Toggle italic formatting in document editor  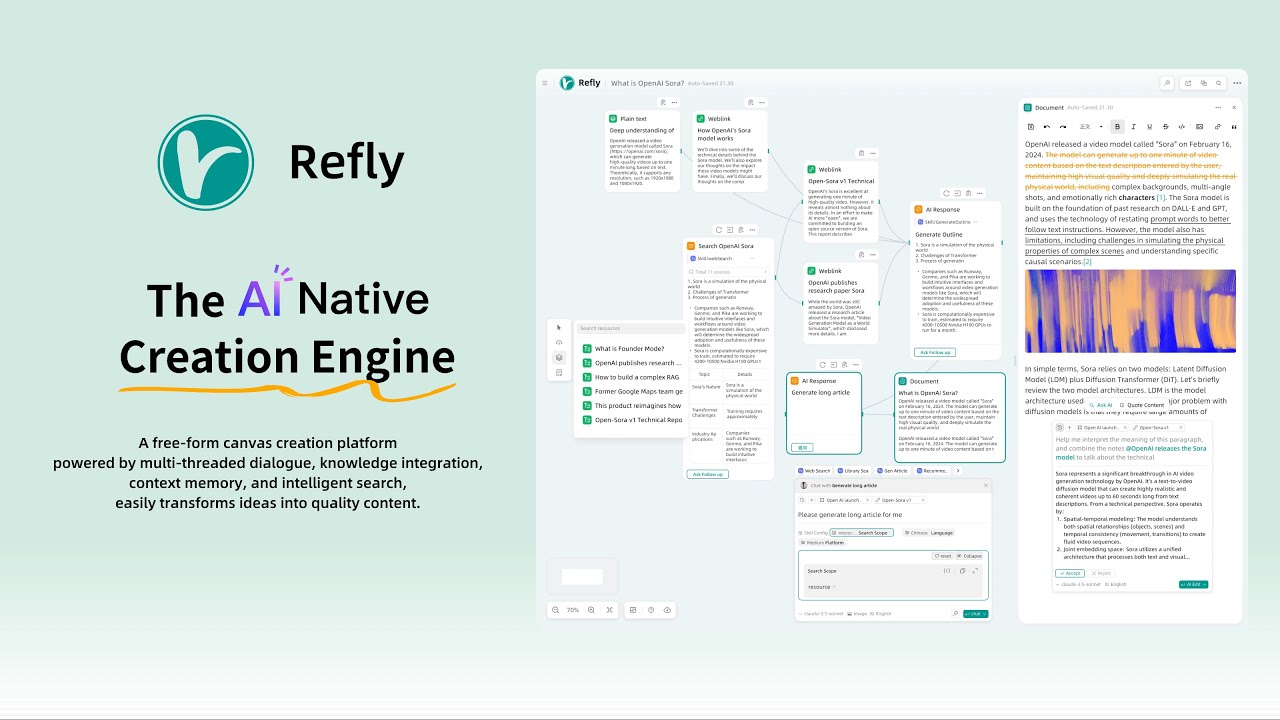click(1133, 127)
